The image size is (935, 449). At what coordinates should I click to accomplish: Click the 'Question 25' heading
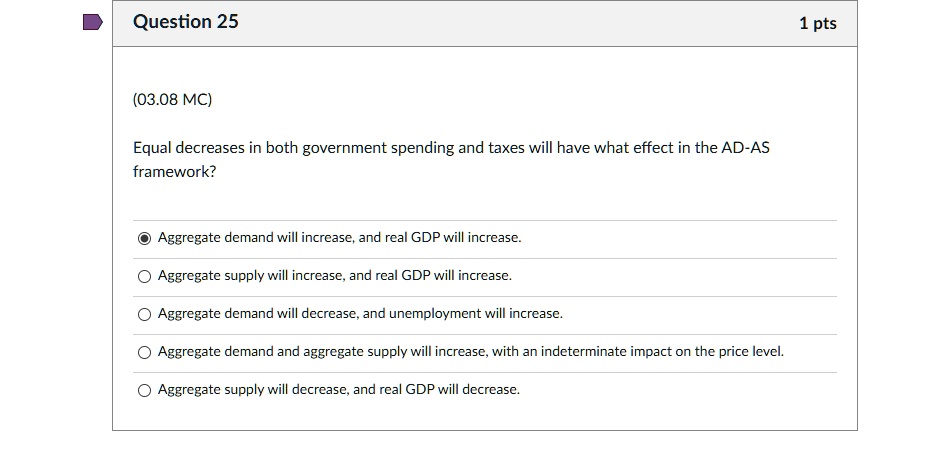(185, 21)
